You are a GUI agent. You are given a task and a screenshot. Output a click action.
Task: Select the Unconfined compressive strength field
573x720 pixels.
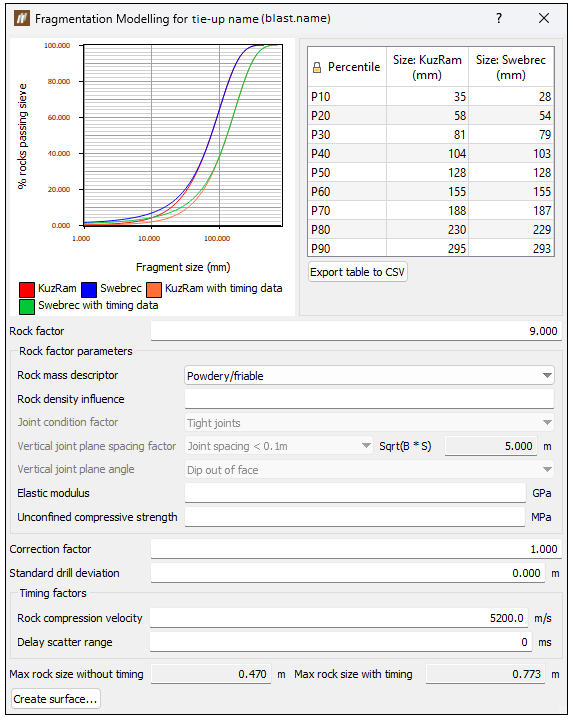355,517
